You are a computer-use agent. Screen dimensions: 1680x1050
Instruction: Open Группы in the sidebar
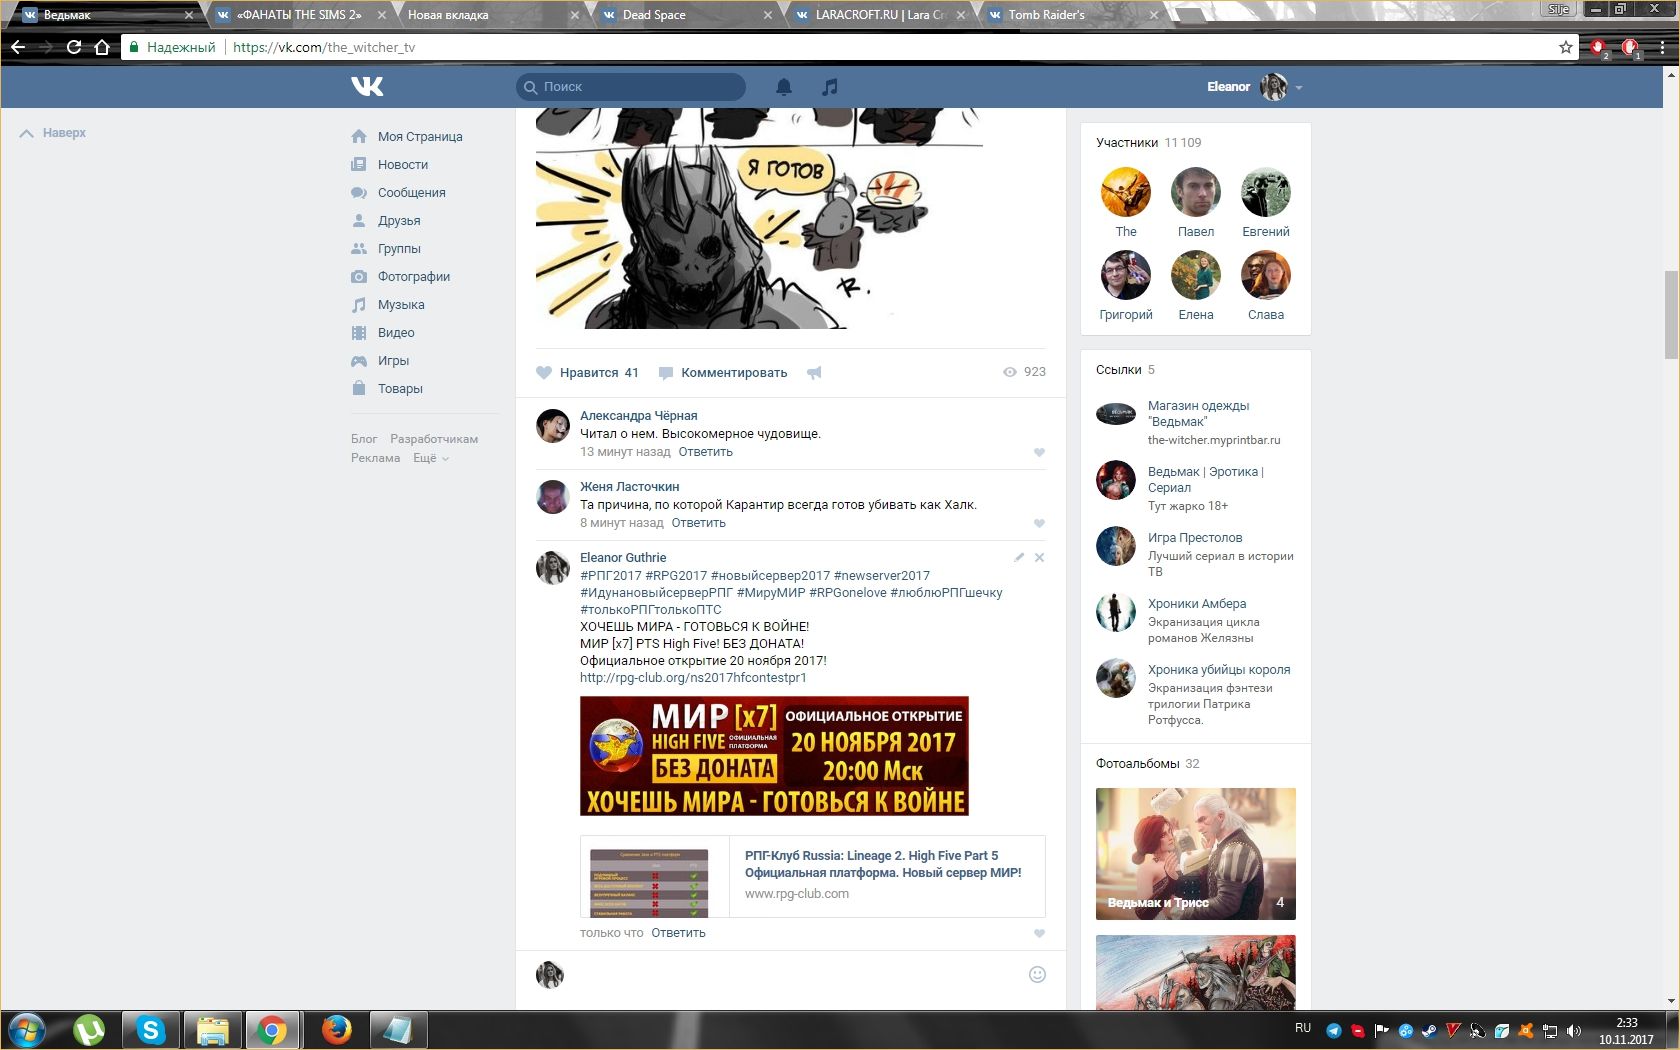tap(398, 249)
